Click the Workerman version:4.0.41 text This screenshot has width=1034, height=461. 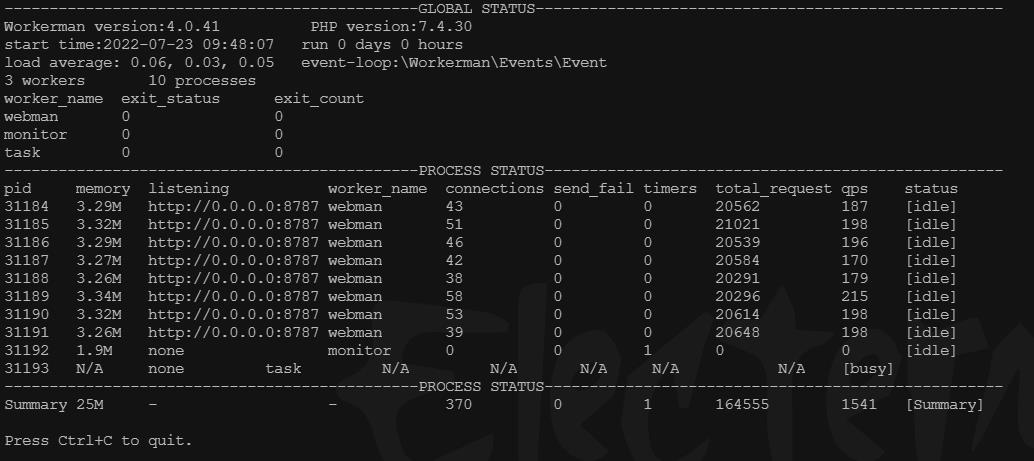112,27
